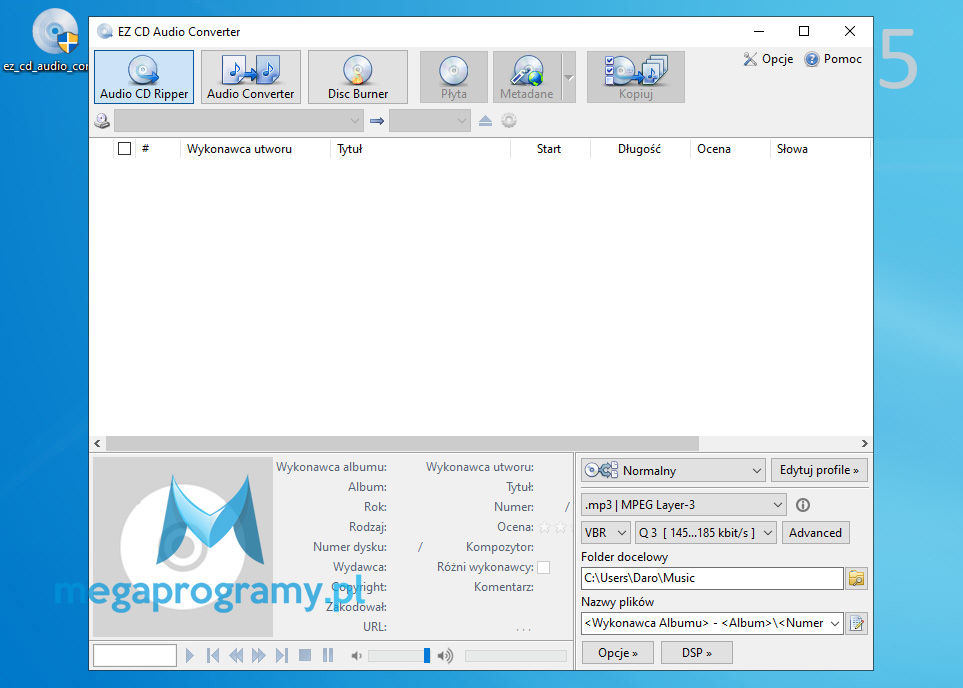Open the .mp3 MPEG Layer-3 format dropdown
Screen dimensions: 963x688
pyautogui.click(x=684, y=505)
